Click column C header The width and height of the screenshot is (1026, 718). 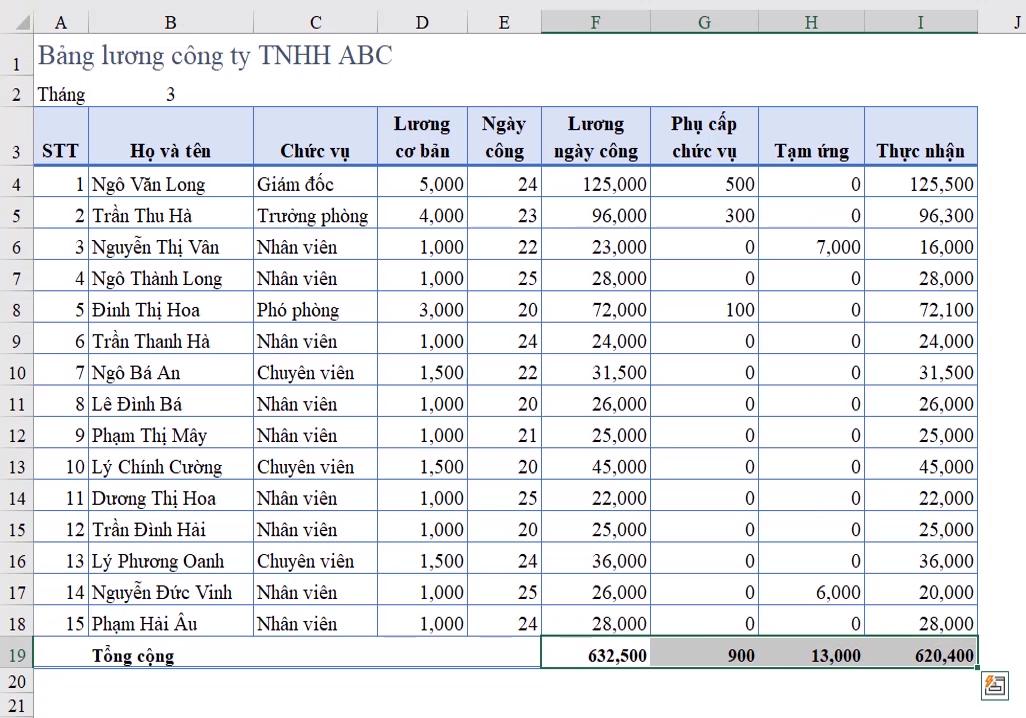click(x=316, y=22)
